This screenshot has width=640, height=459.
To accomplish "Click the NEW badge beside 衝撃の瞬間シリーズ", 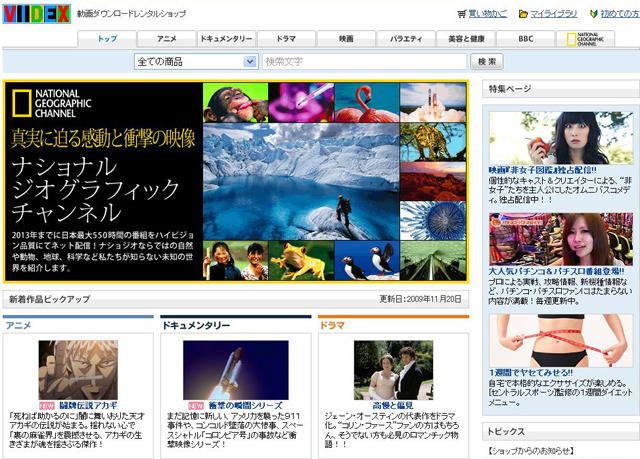I will tap(196, 406).
